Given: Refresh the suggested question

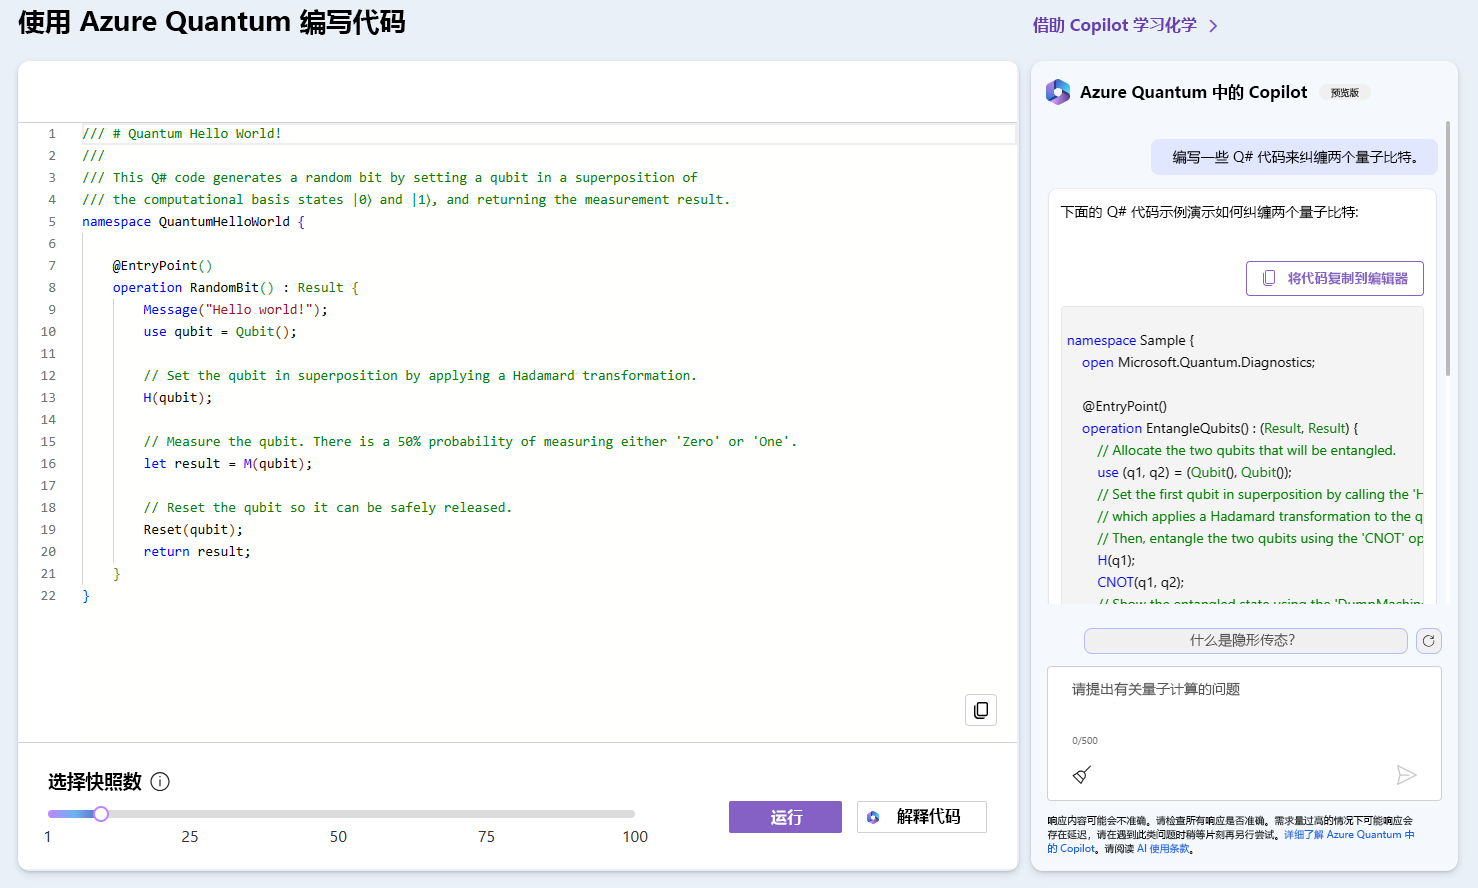Looking at the screenshot, I should 1429,641.
